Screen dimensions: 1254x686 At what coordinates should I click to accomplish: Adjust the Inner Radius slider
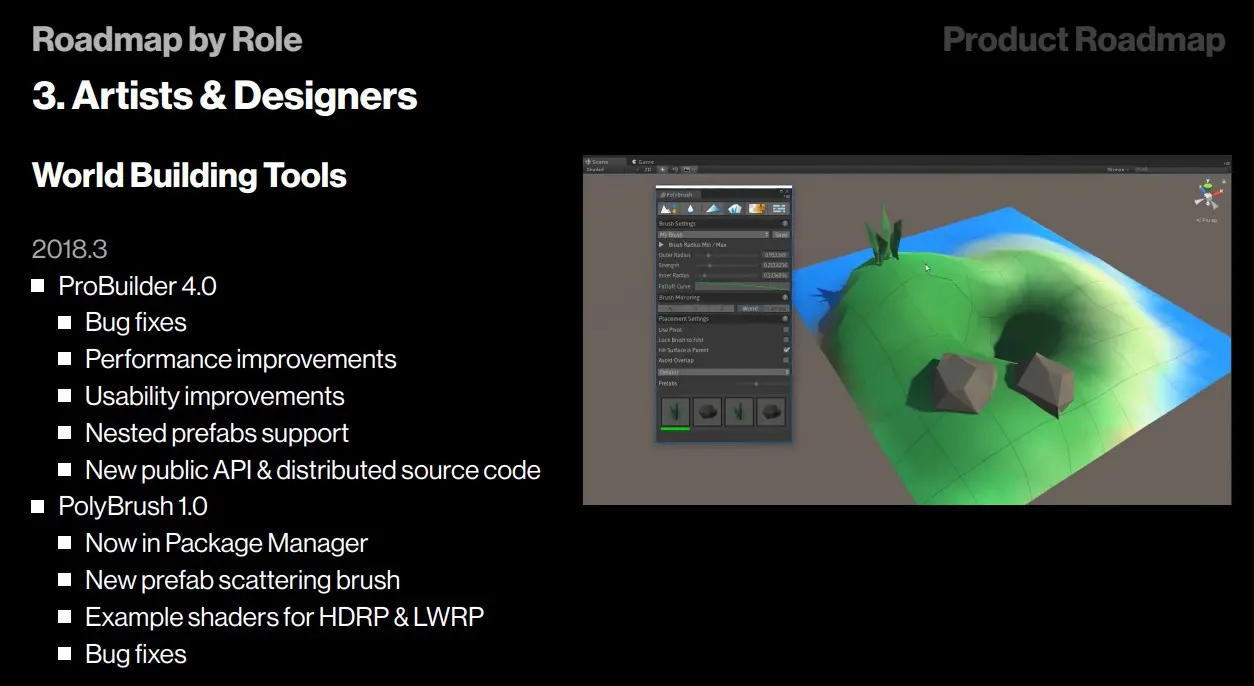(727, 275)
